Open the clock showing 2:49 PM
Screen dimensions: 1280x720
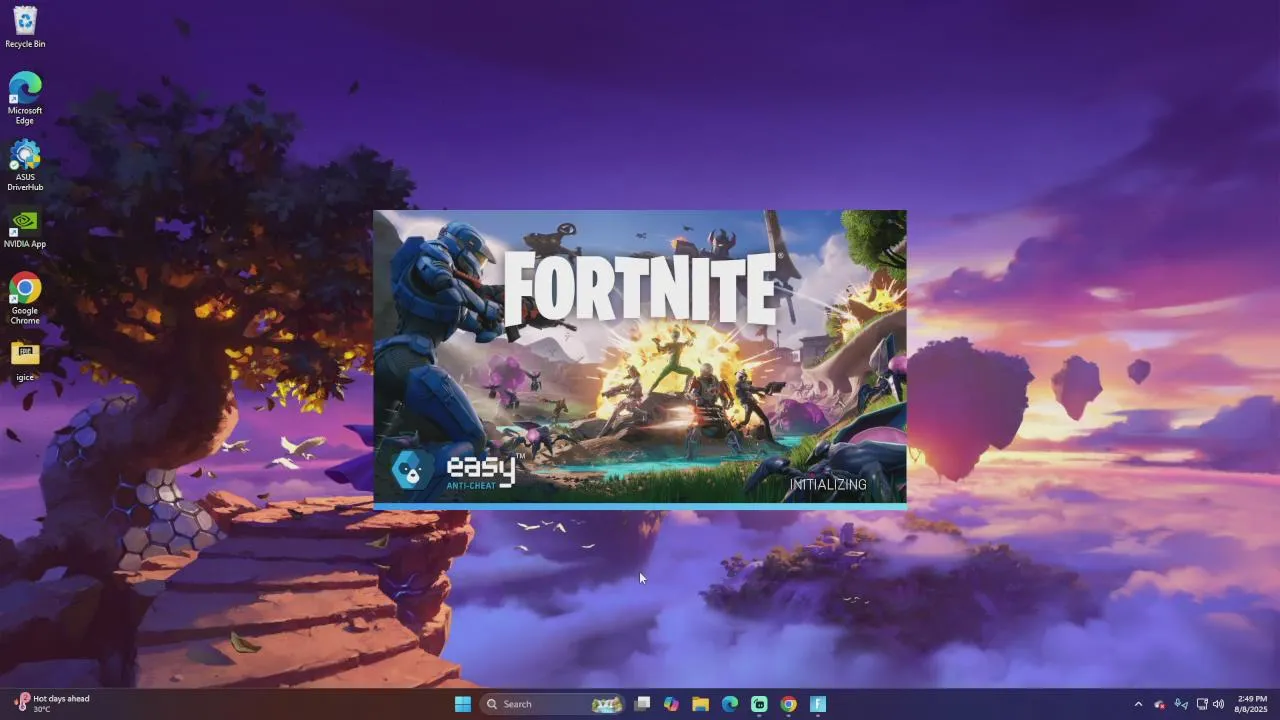pos(1252,704)
